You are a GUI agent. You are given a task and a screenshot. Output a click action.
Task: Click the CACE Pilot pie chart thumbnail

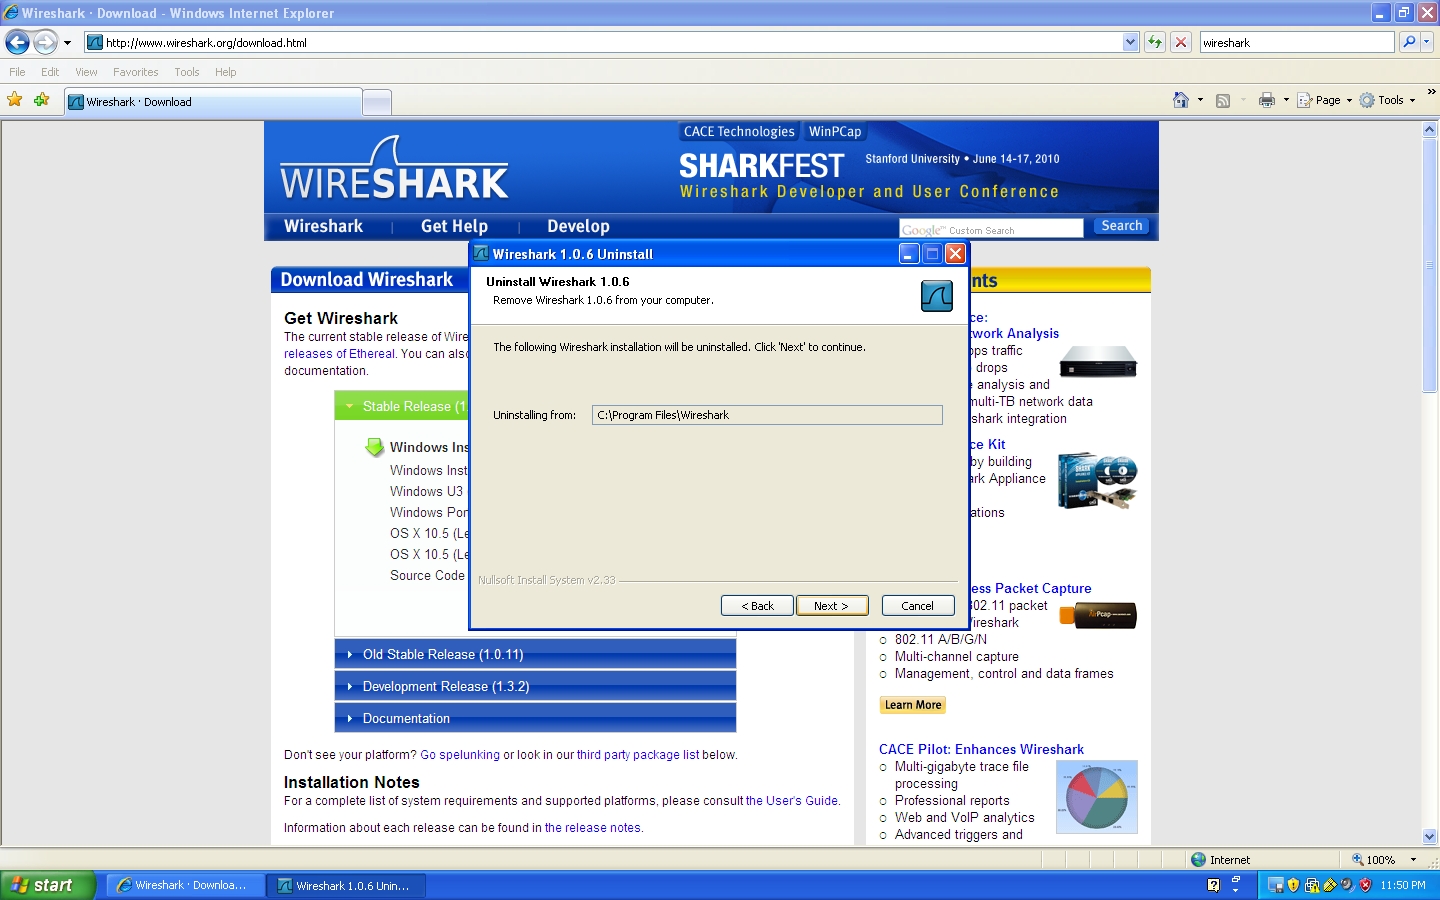1097,796
